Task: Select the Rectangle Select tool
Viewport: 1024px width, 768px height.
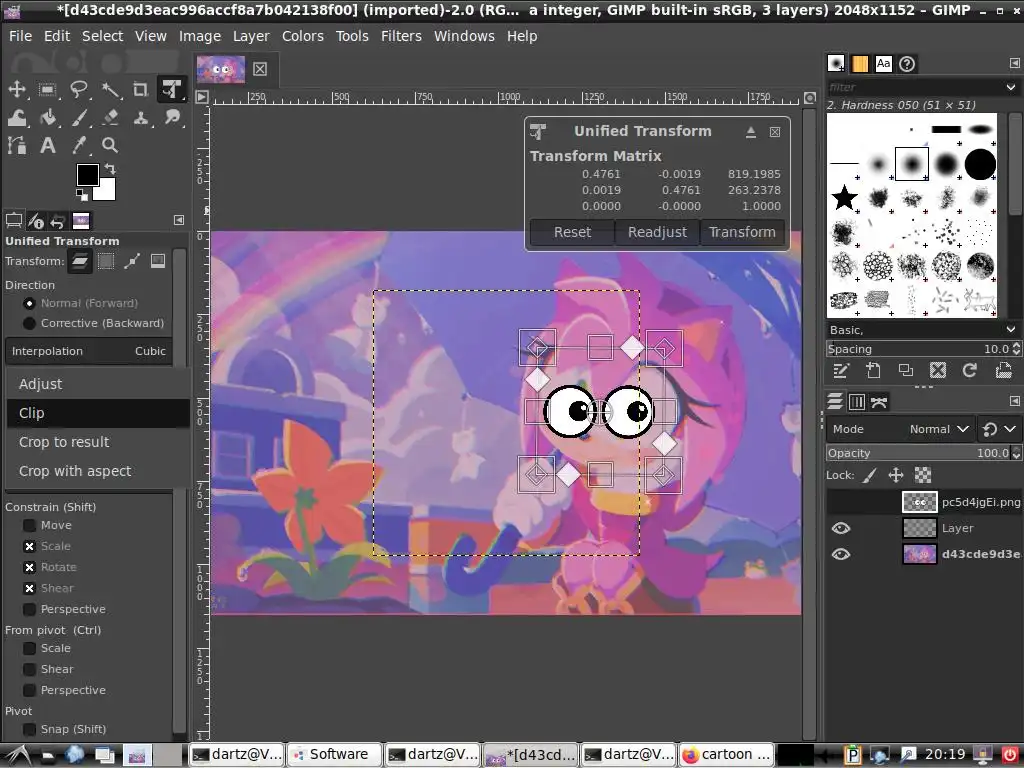Action: 47,89
